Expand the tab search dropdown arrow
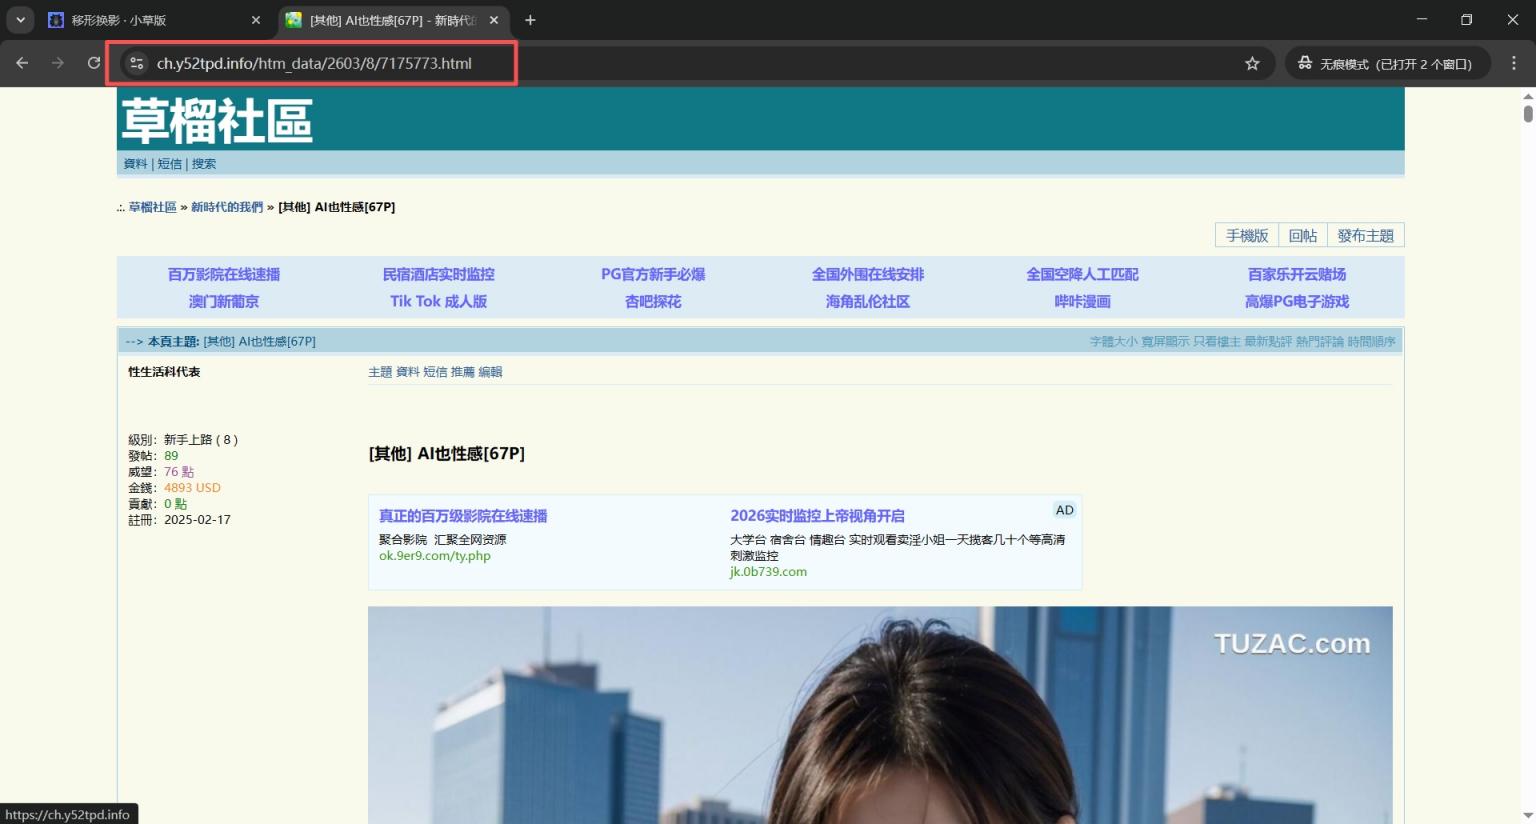 point(20,20)
